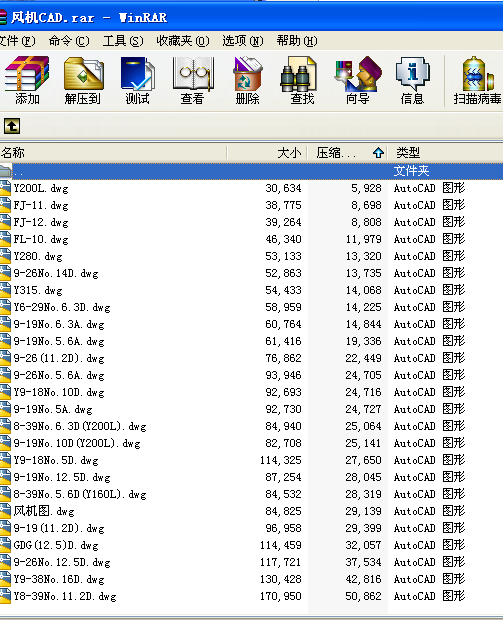Image resolution: width=503 pixels, height=620 pixels.
Task: Select file Y9-18No.10D.dwg
Action: point(59,392)
